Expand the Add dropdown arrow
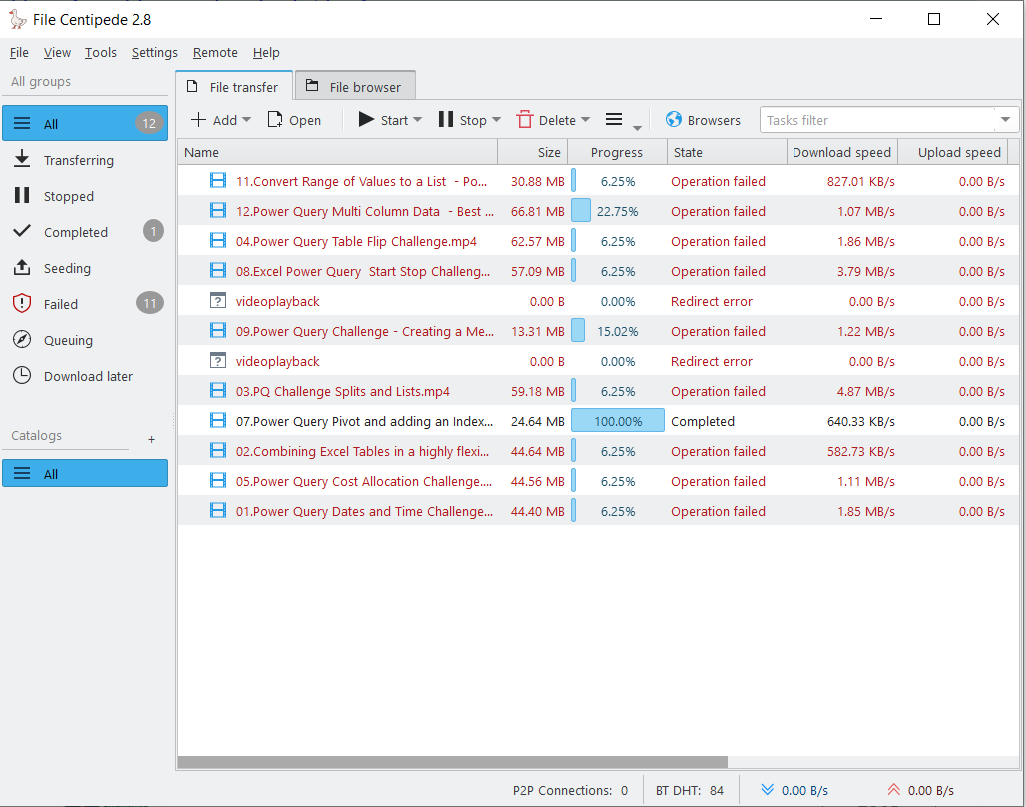 click(x=246, y=119)
